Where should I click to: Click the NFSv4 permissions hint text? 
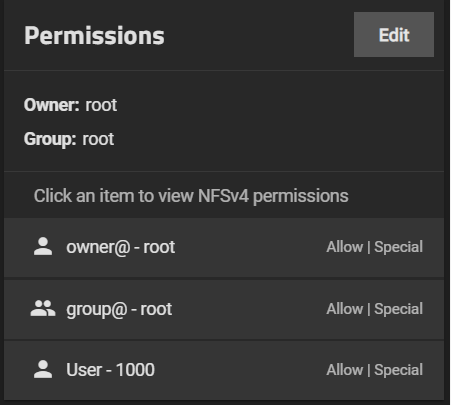tap(191, 196)
